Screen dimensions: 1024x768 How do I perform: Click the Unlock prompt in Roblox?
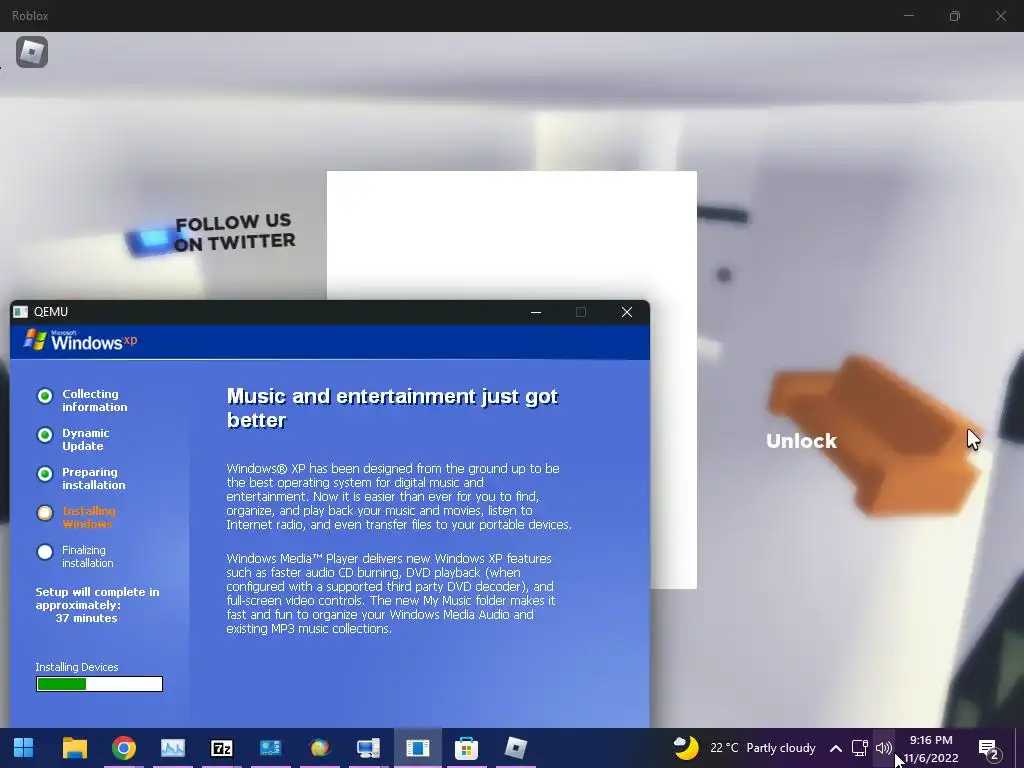tap(801, 441)
